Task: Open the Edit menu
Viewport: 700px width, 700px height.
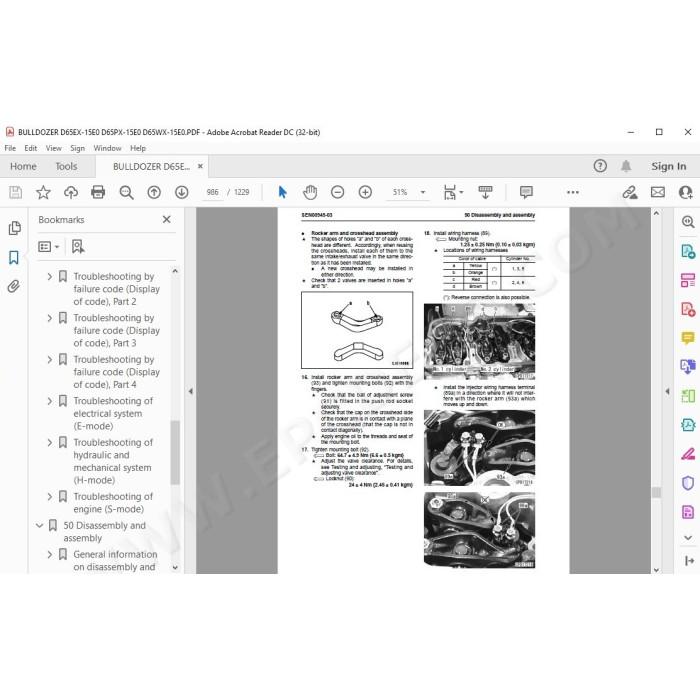Action: click(31, 148)
